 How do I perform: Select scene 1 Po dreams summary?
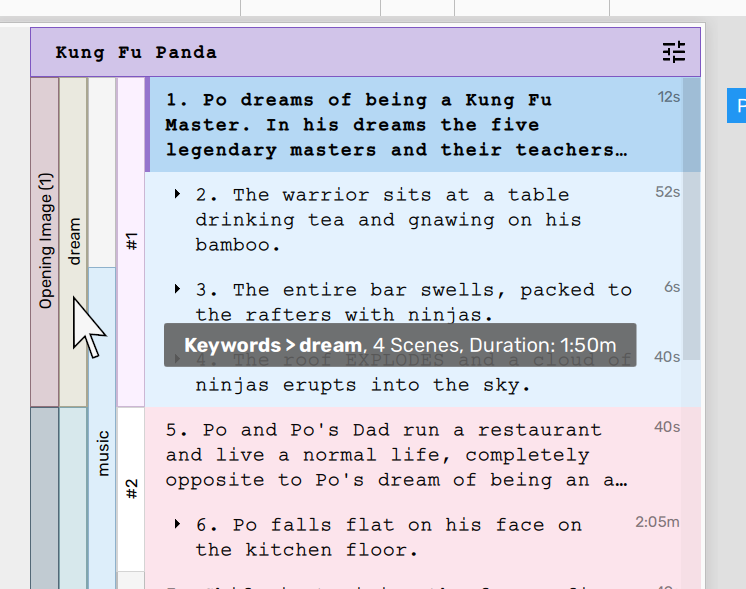pos(396,125)
